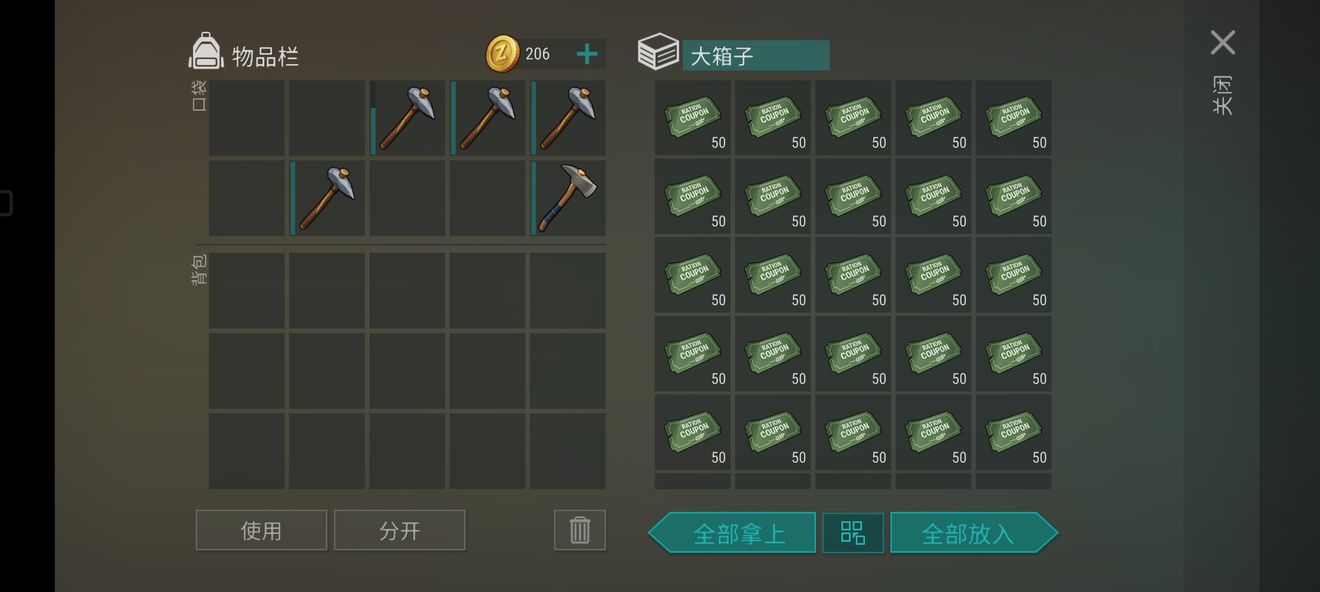Image resolution: width=1320 pixels, height=592 pixels.
Task: Tap the green plus to add coins
Action: pos(587,54)
